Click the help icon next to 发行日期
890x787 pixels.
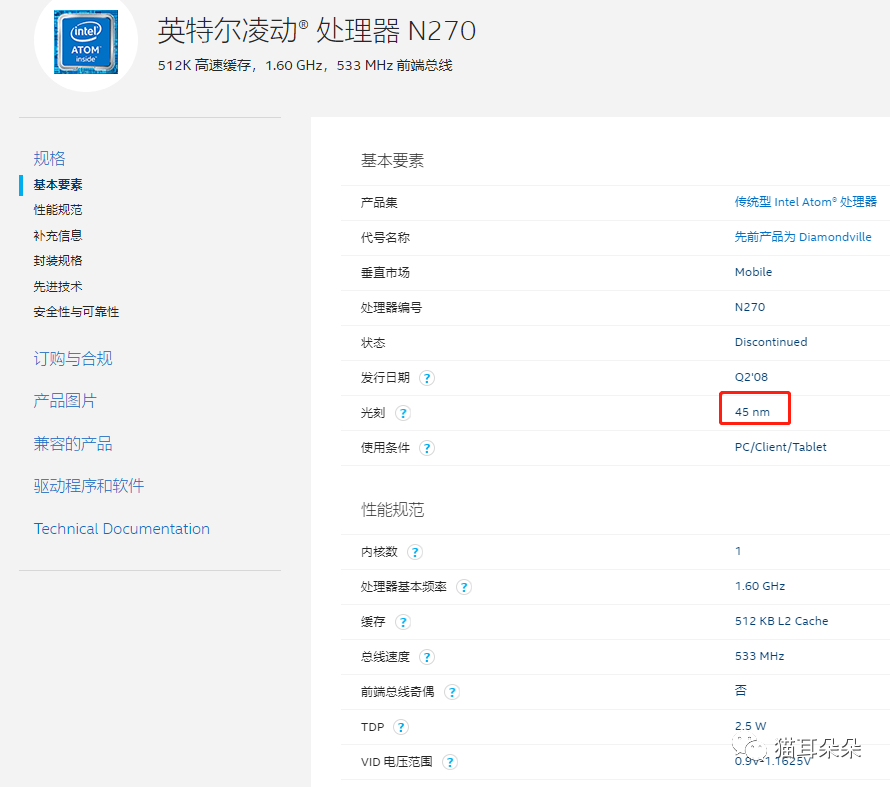coord(427,378)
